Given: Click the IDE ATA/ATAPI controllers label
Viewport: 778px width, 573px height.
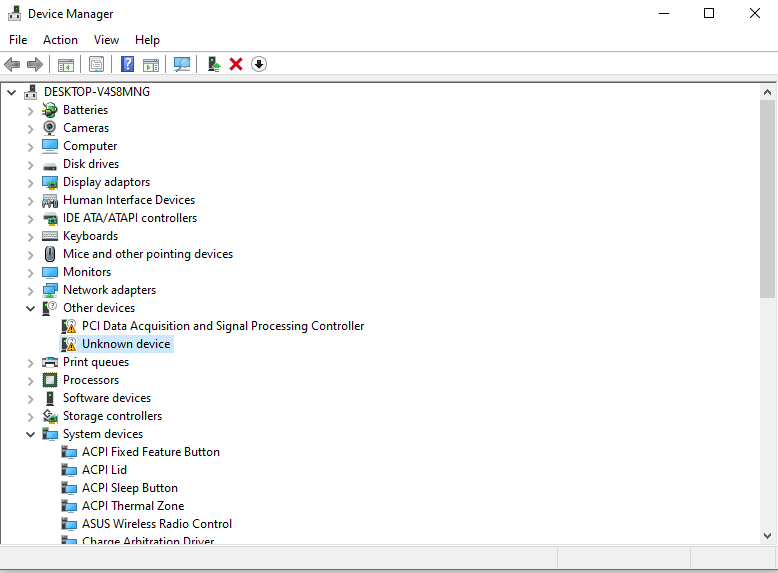Looking at the screenshot, I should click(130, 218).
